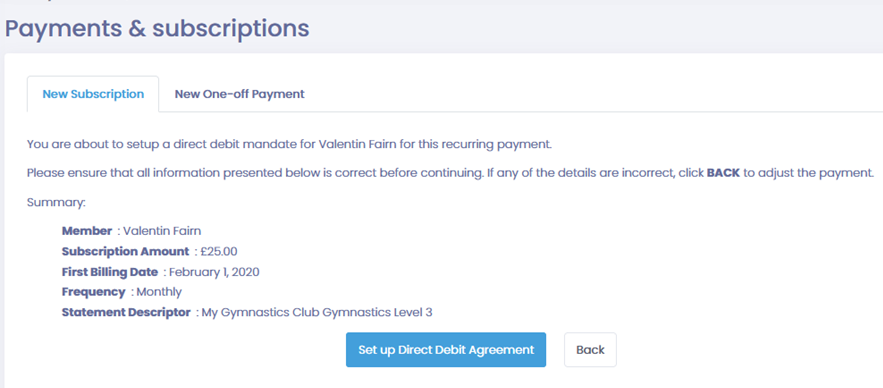Click the Subscription Amount label
The height and width of the screenshot is (388, 883).
click(x=126, y=251)
